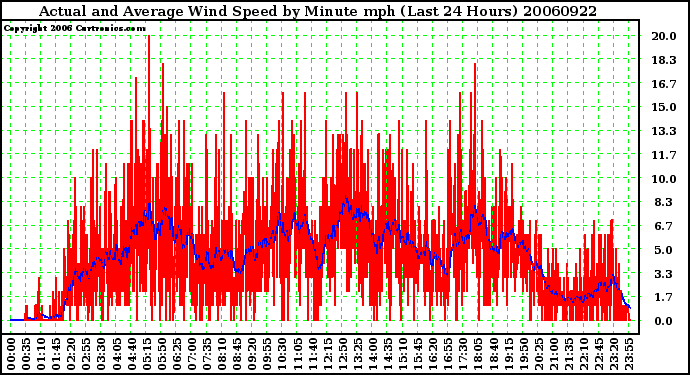
Task: Click the 09:55 time label
Action: point(267,354)
